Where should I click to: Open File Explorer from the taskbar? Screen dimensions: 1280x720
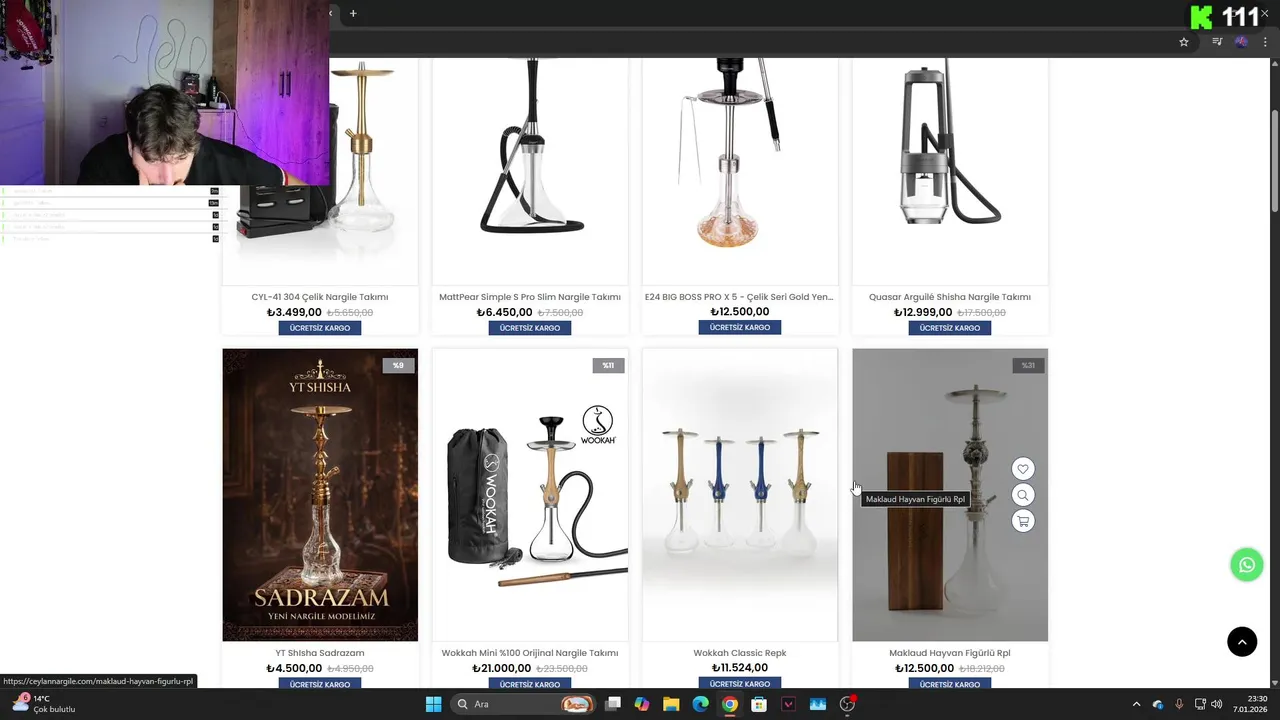point(671,704)
